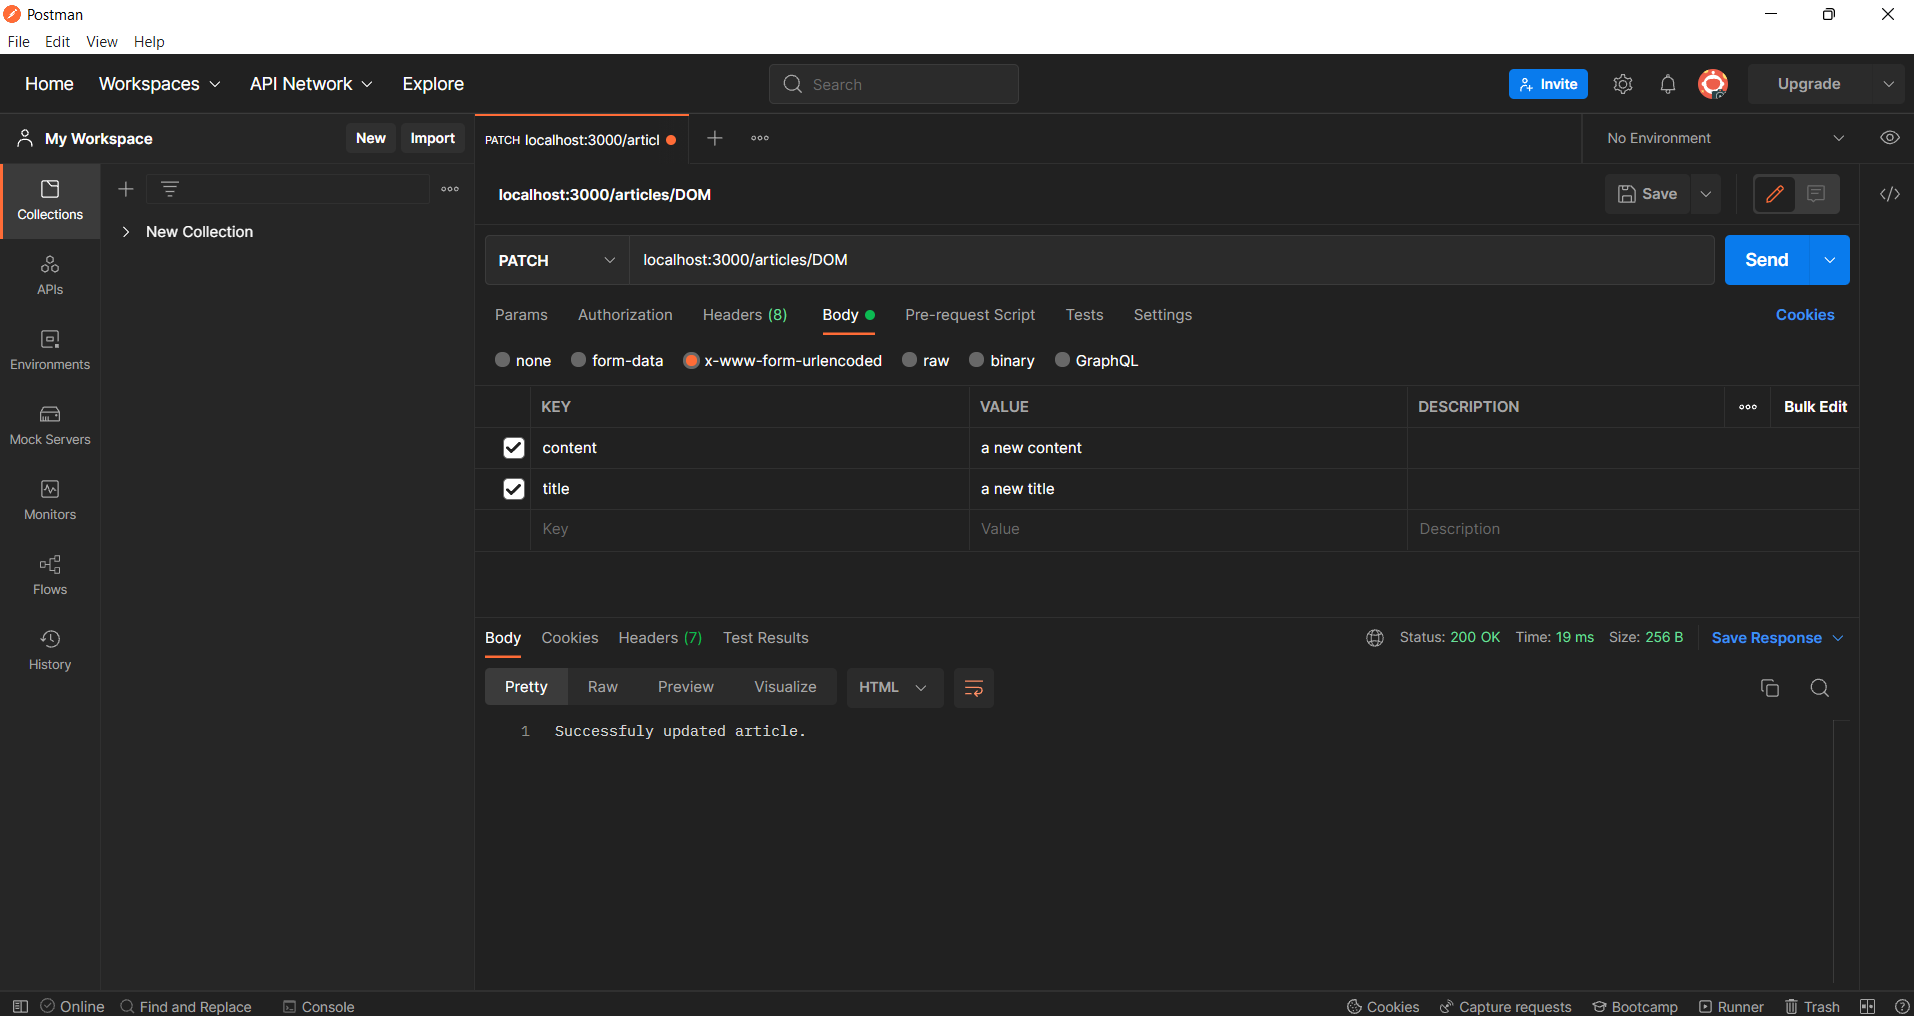The width and height of the screenshot is (1914, 1016).
Task: Open the Postman Console
Action: click(318, 1006)
